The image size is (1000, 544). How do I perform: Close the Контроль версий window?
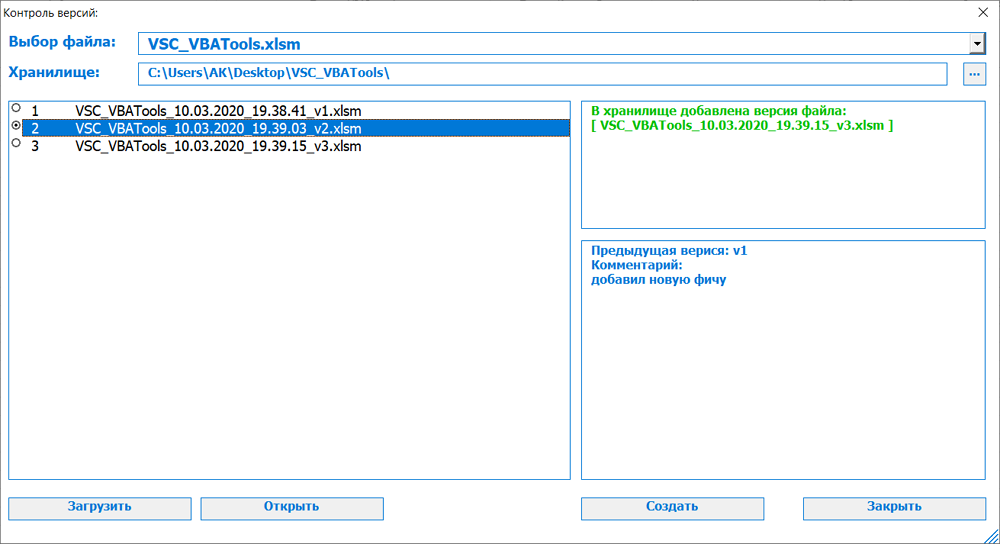[983, 12]
